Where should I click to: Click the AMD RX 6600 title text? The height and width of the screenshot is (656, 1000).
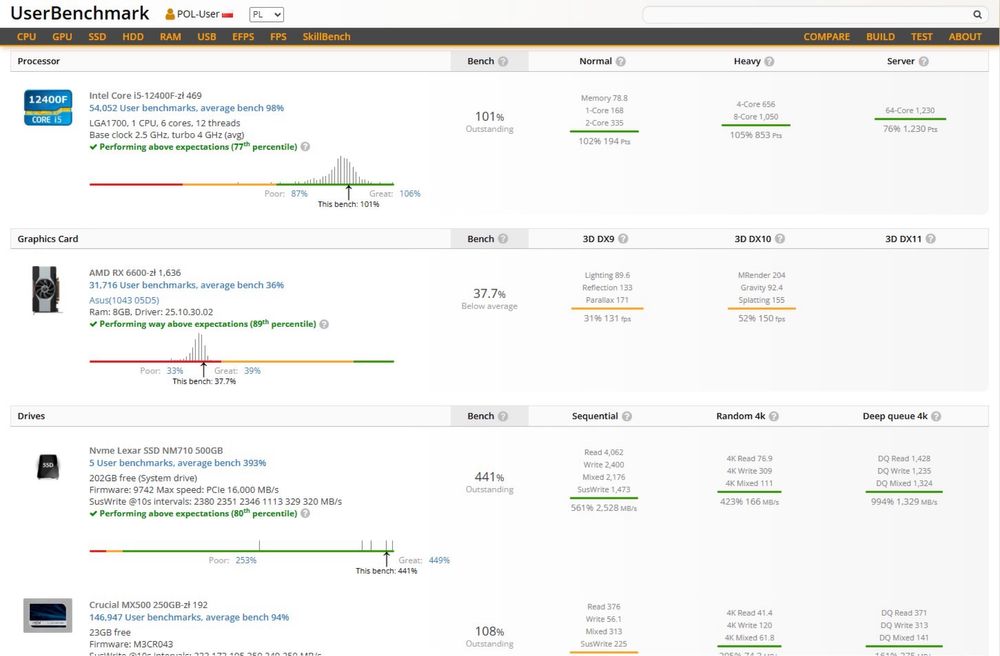point(135,272)
